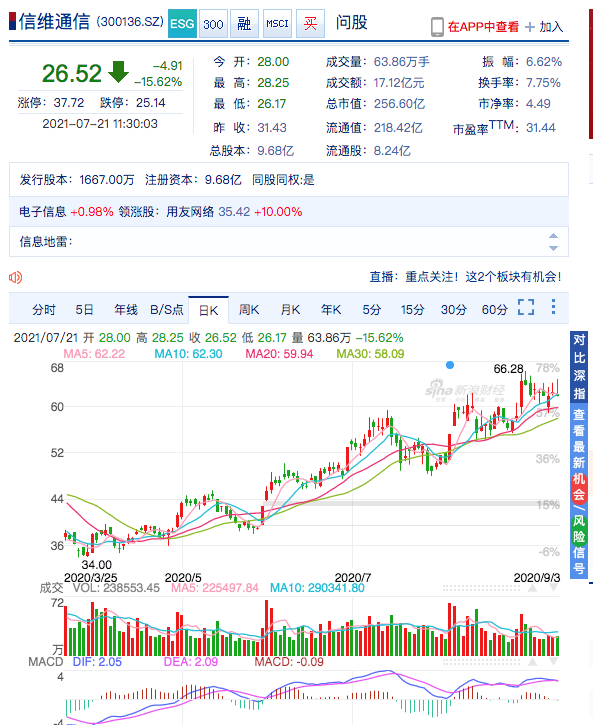Click DIF: 2.05 MACD value

coord(97,662)
